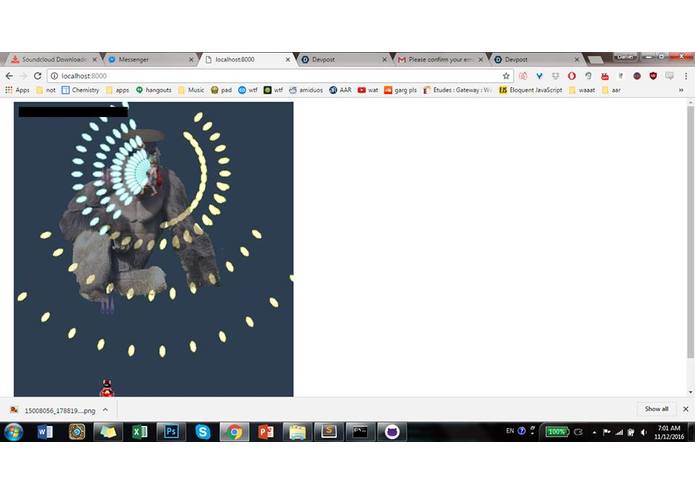Viewport: 695px width, 494px height.
Task: Click the EN language indicator
Action: pos(510,431)
